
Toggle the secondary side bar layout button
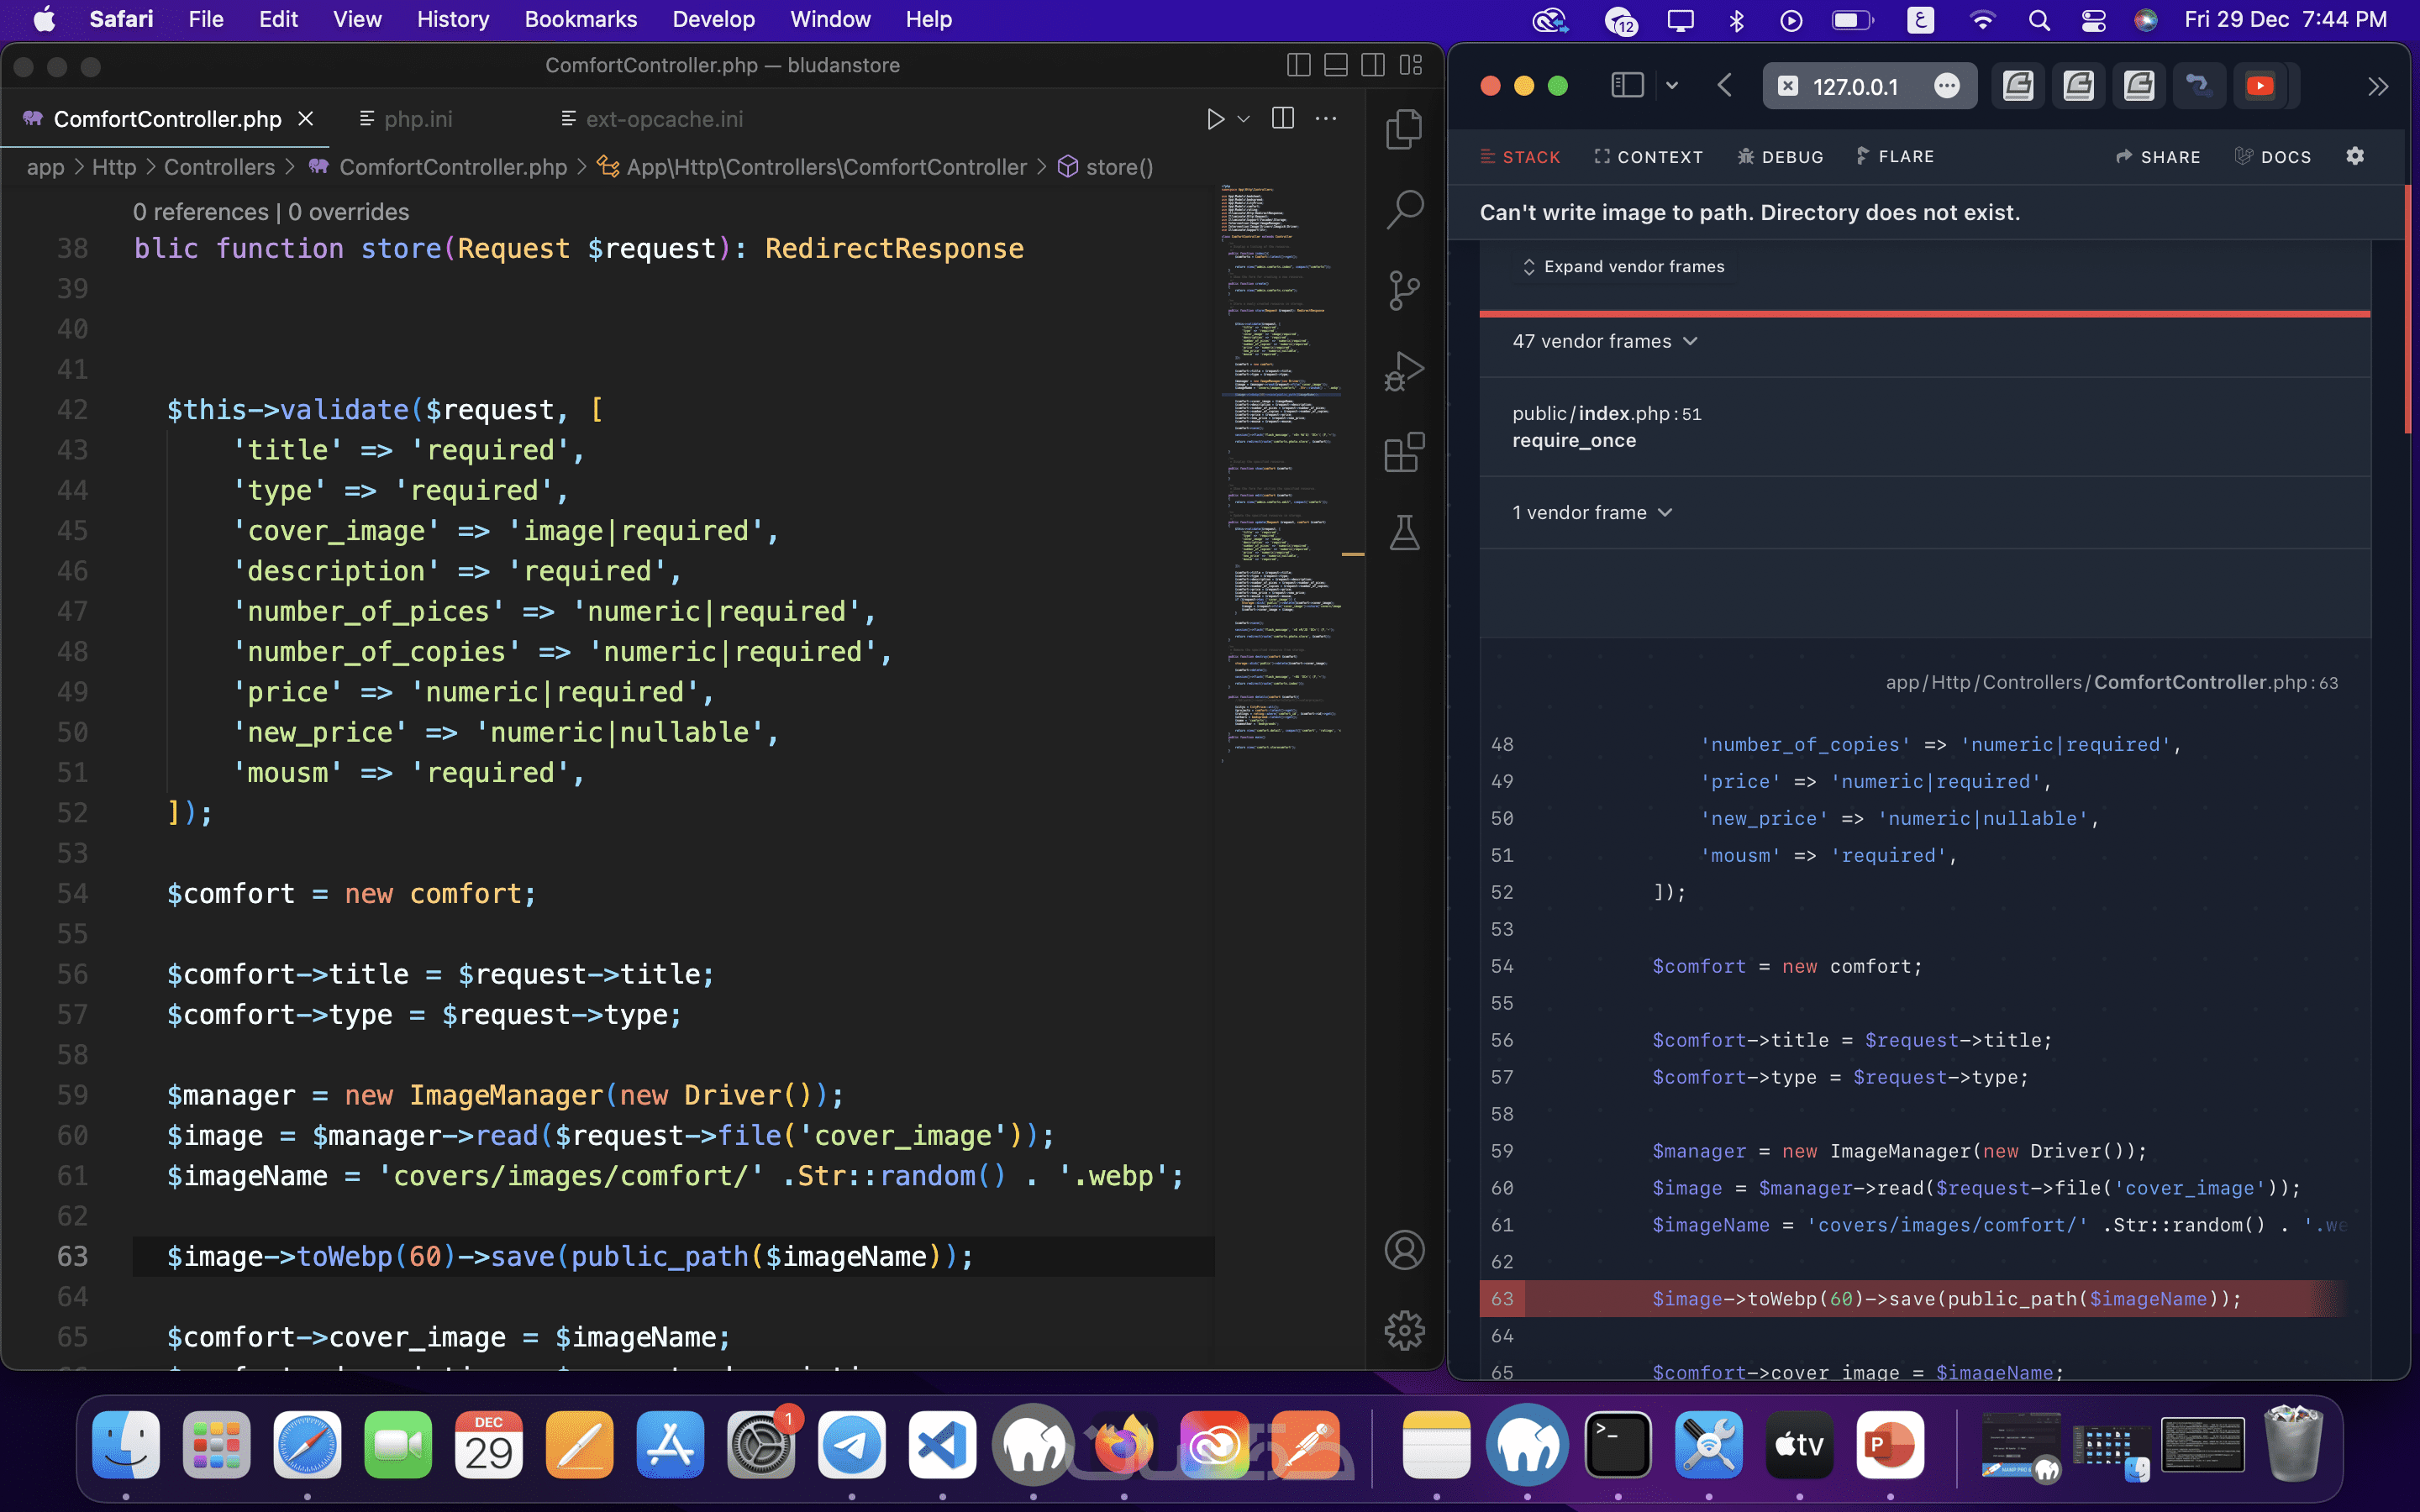point(1373,65)
